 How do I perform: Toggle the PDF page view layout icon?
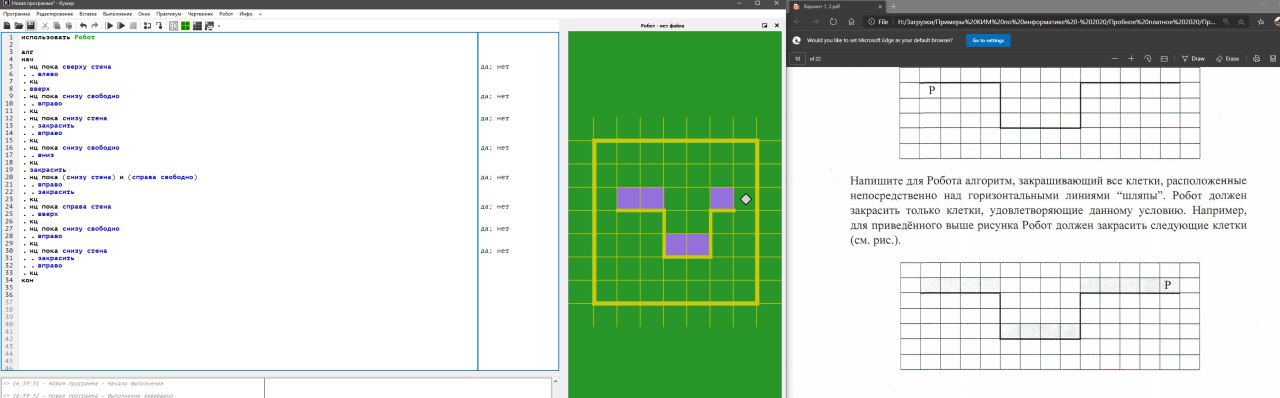pyautogui.click(x=1165, y=59)
